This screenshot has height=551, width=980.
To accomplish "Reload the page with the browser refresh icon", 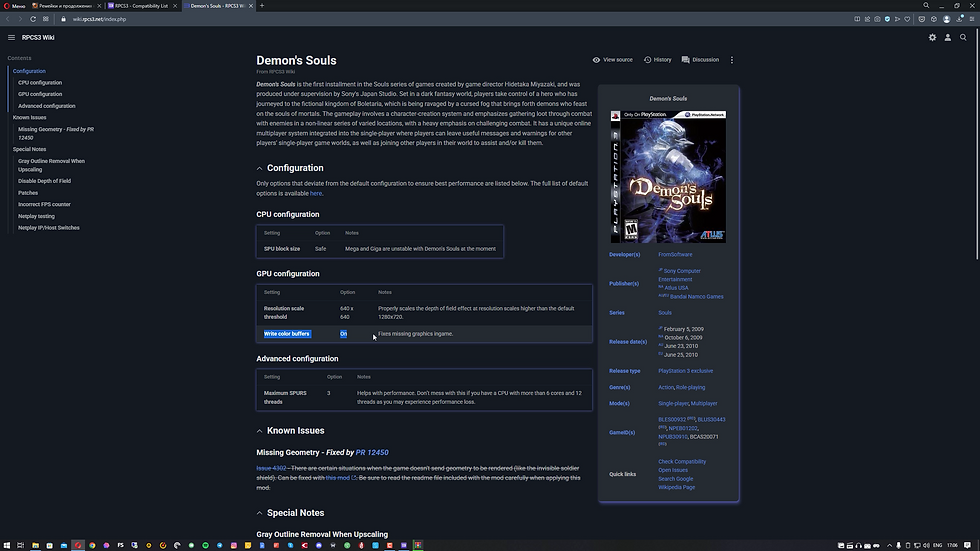I will [33, 19].
